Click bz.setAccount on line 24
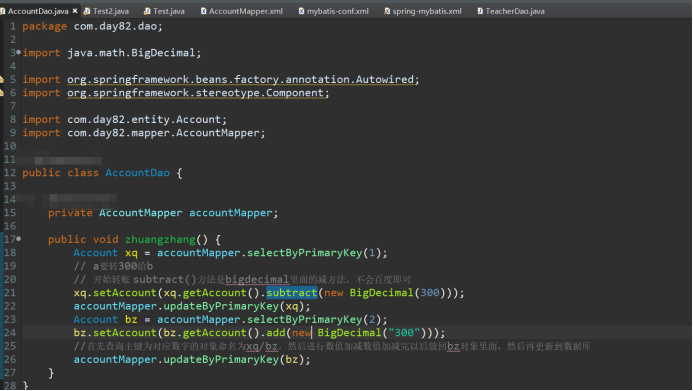 pos(115,333)
